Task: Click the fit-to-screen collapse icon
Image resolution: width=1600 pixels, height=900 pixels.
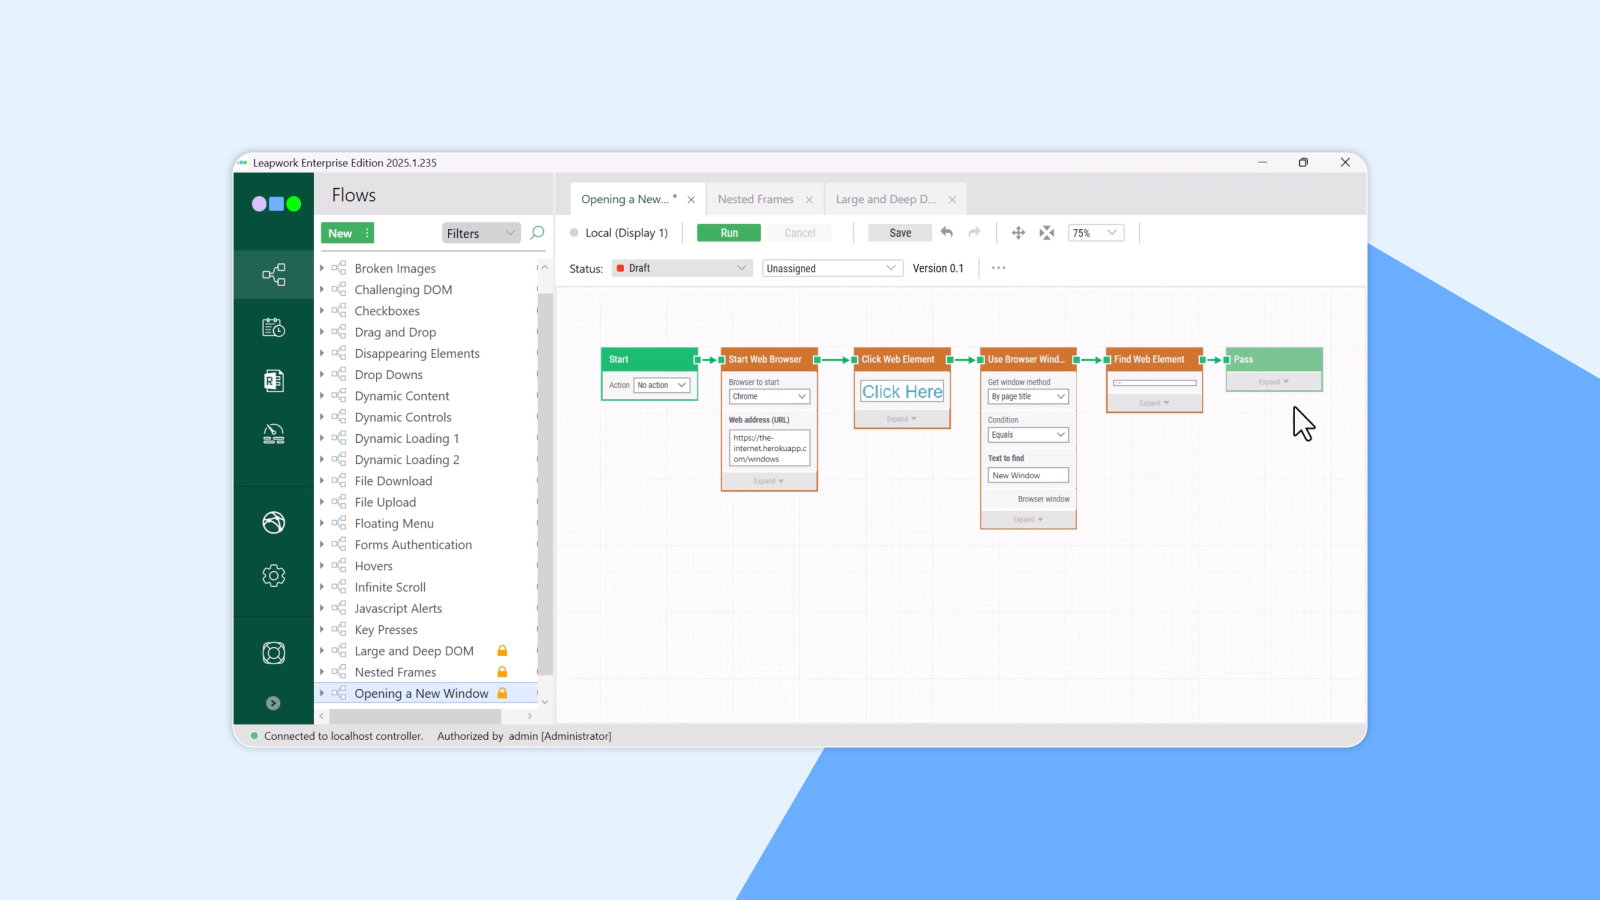Action: [1046, 233]
